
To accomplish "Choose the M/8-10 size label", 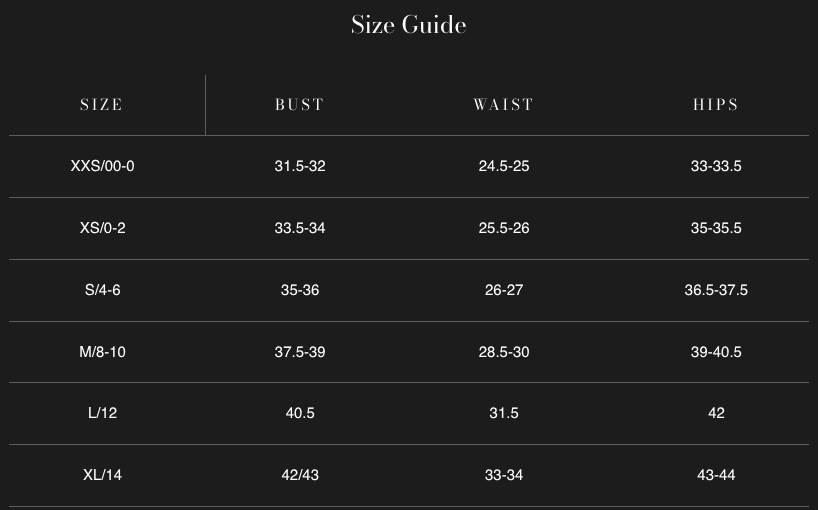I will (102, 352).
